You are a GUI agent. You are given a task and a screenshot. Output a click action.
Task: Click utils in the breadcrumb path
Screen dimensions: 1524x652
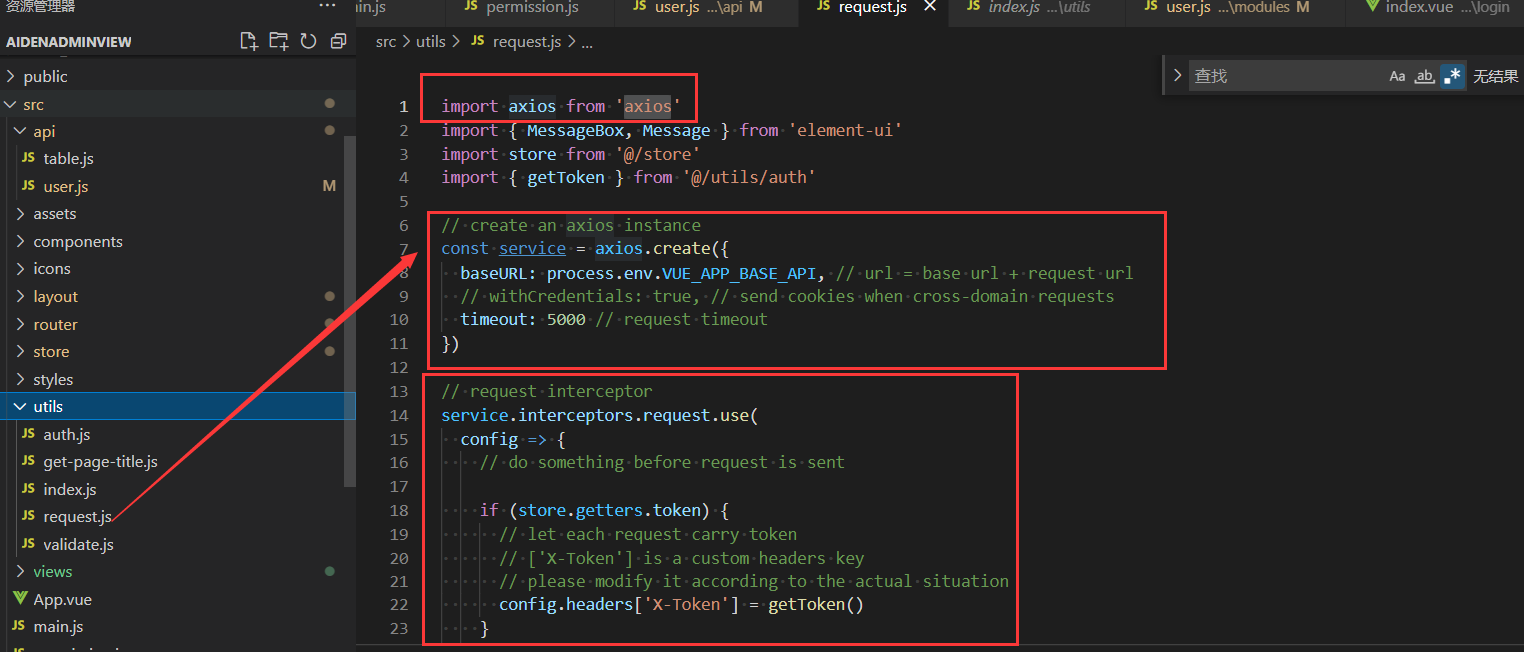coord(431,42)
